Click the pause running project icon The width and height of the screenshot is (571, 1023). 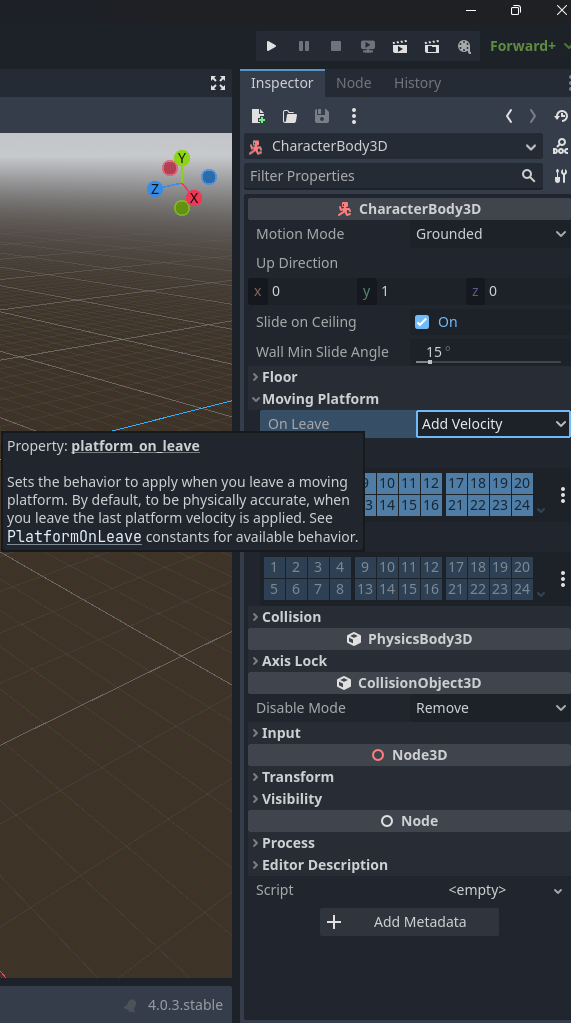tap(304, 46)
